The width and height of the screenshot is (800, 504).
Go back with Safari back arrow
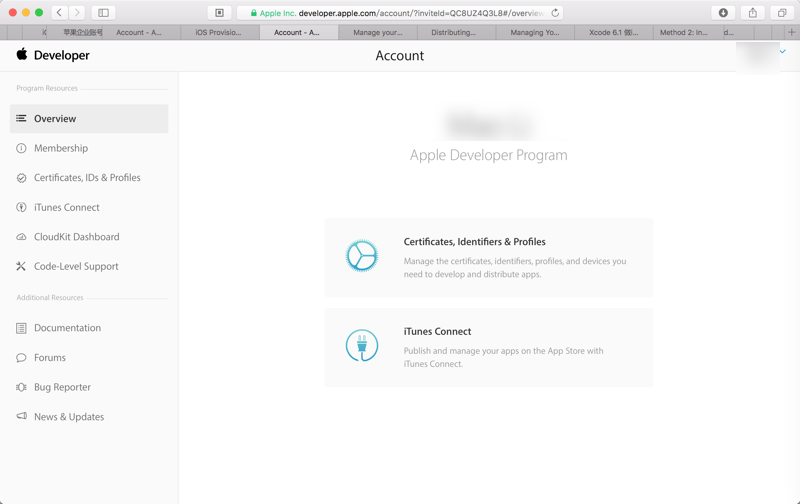click(60, 12)
